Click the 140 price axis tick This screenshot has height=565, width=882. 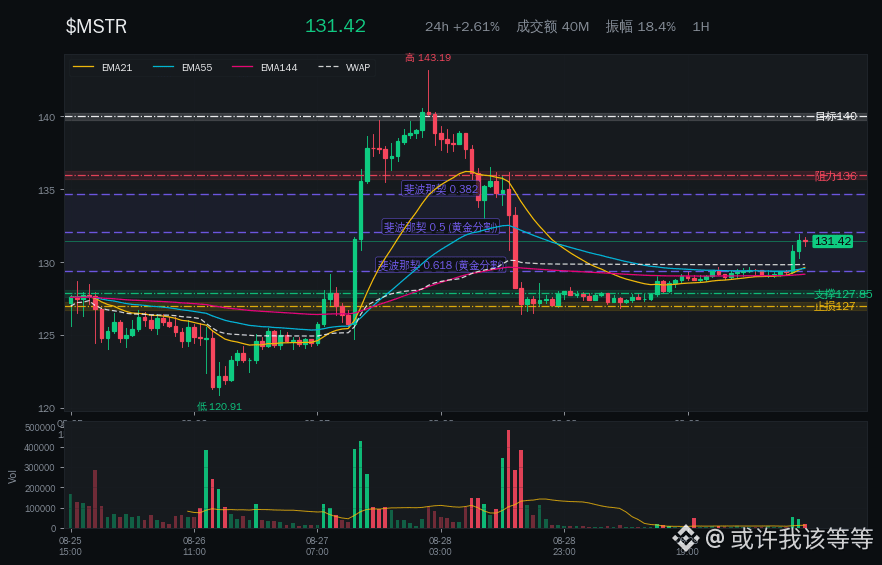[x=47, y=117]
